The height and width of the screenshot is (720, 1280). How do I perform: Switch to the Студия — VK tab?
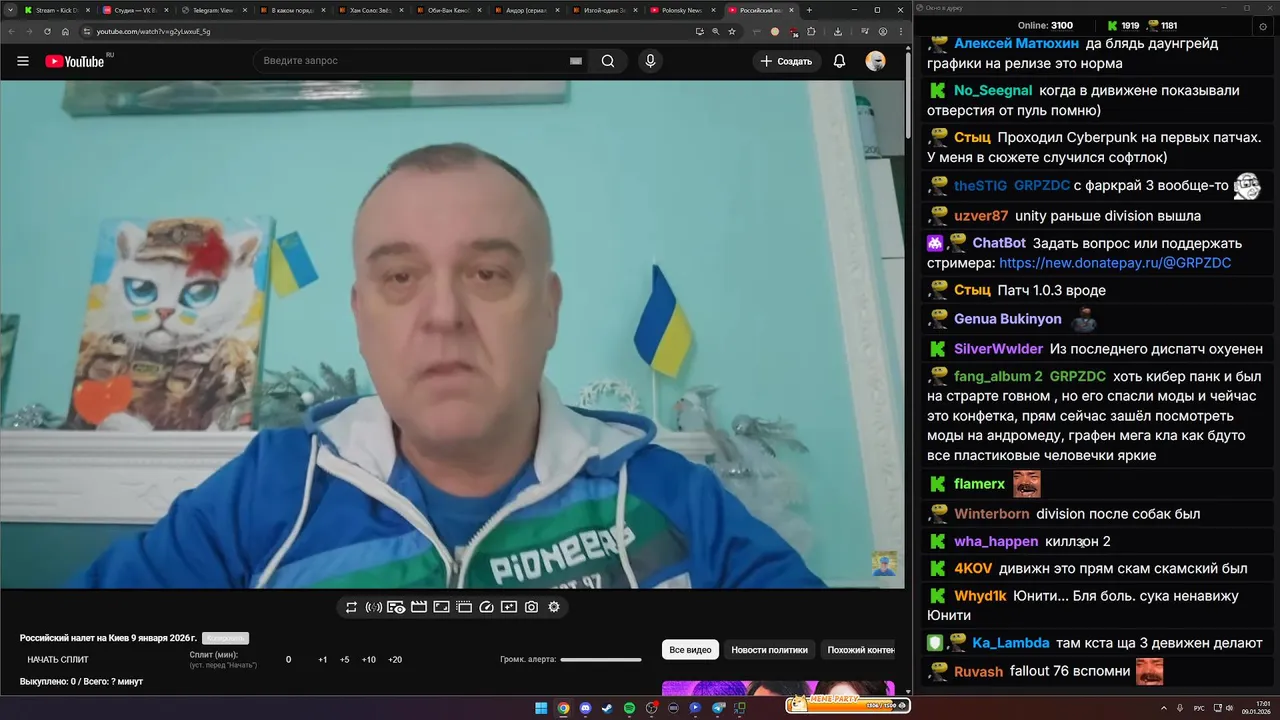click(136, 10)
